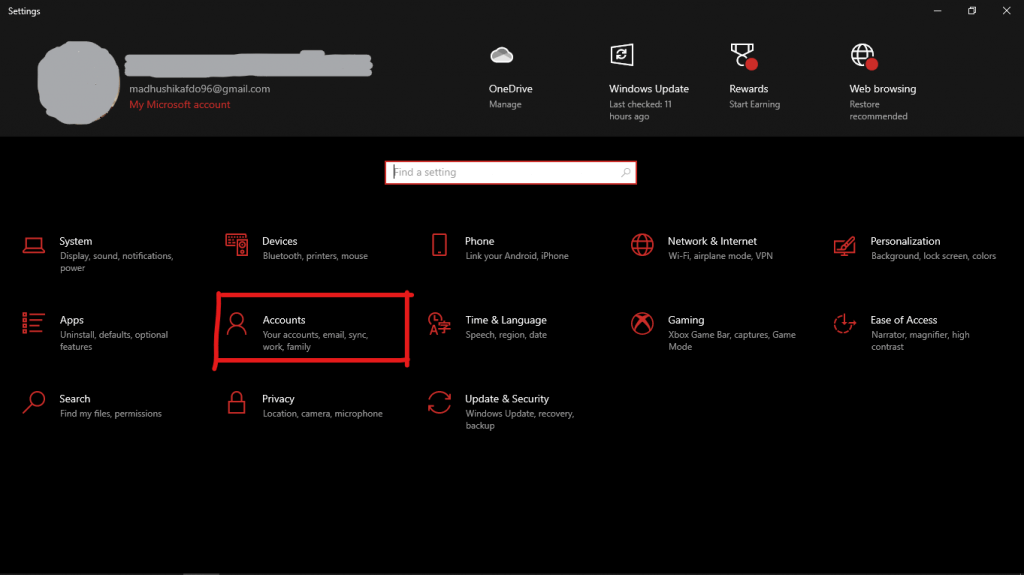The height and width of the screenshot is (575, 1024).
Task: Open Update & Security category title
Action: [507, 399]
